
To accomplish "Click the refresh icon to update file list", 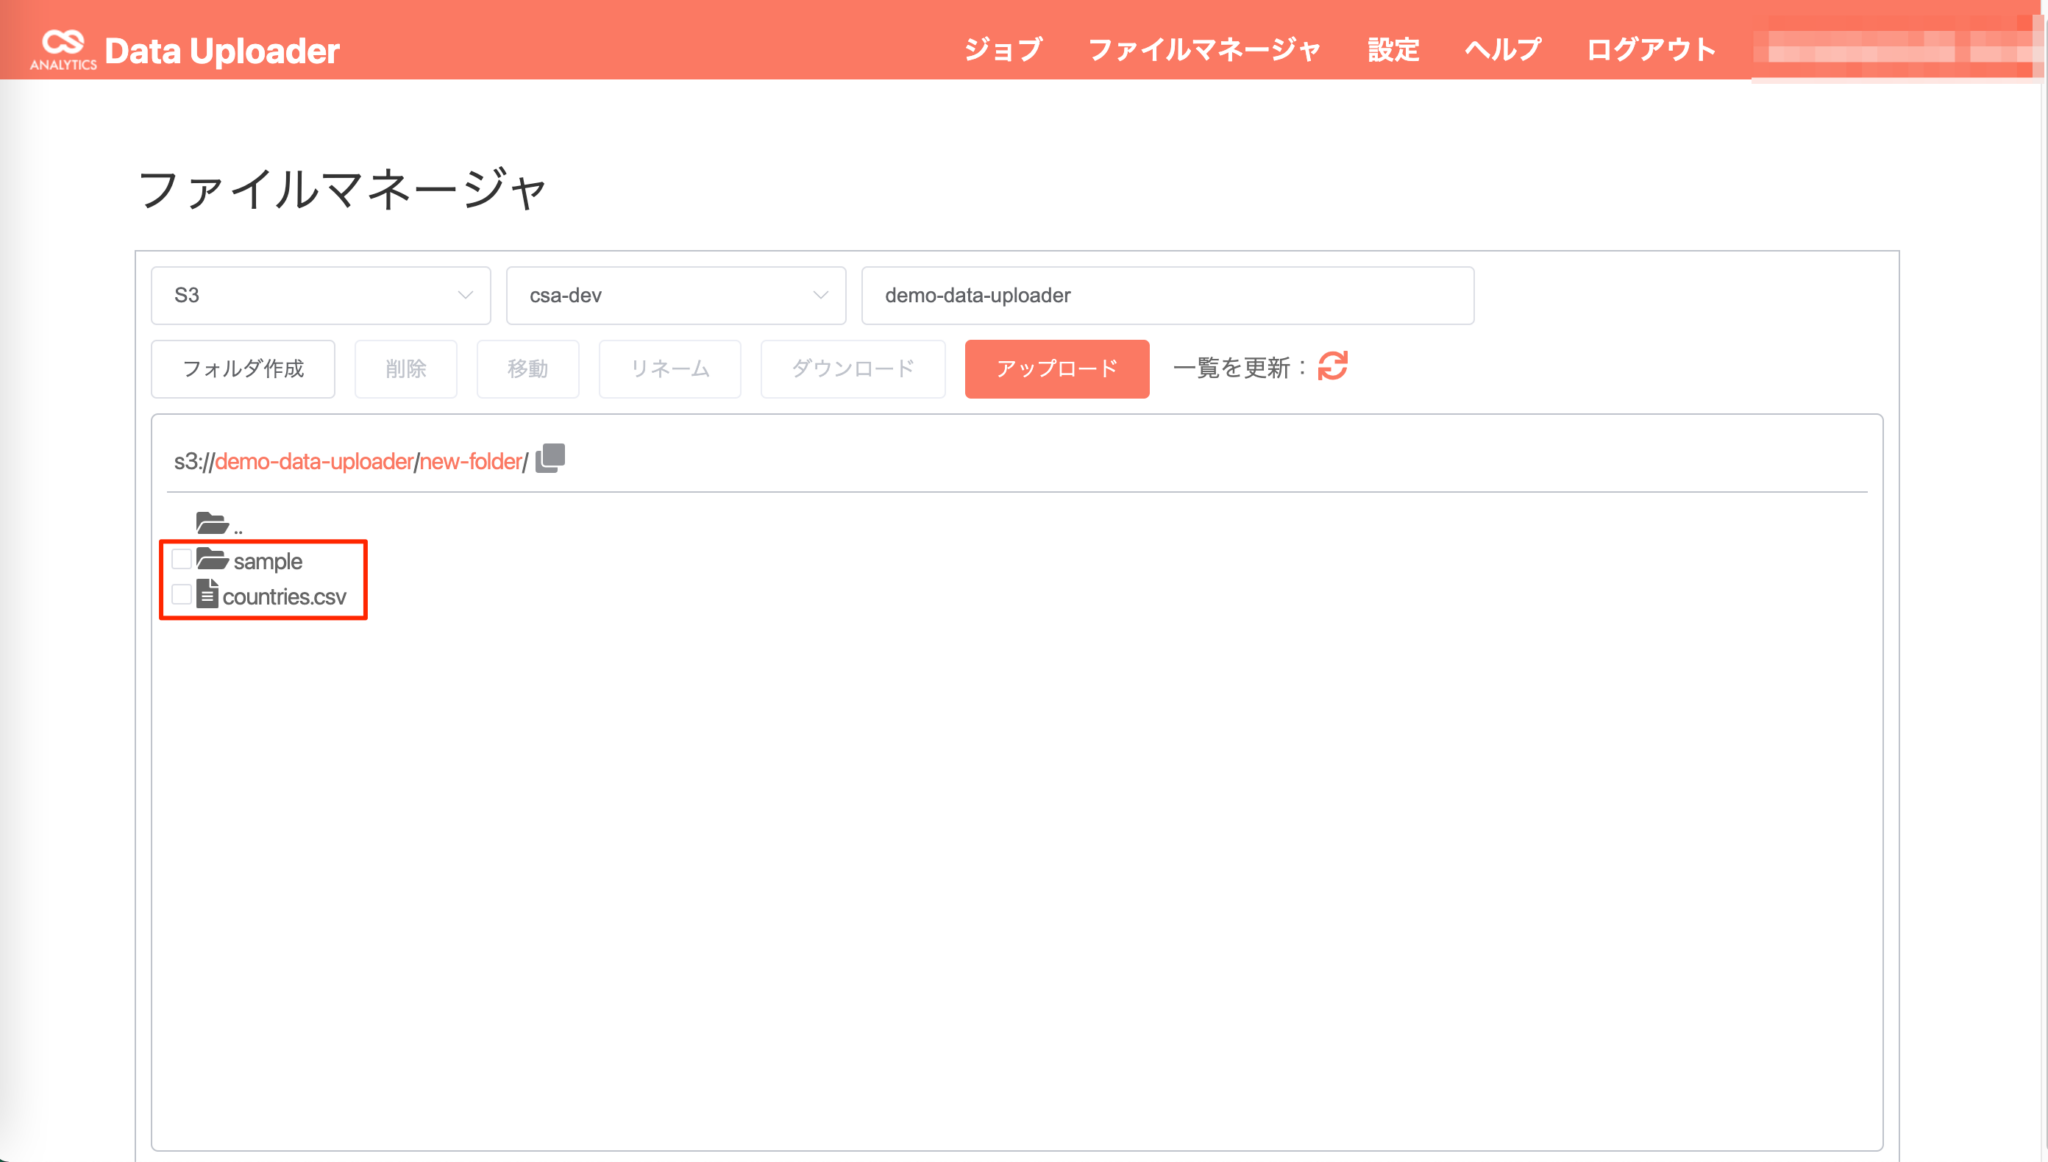I will pos(1333,368).
